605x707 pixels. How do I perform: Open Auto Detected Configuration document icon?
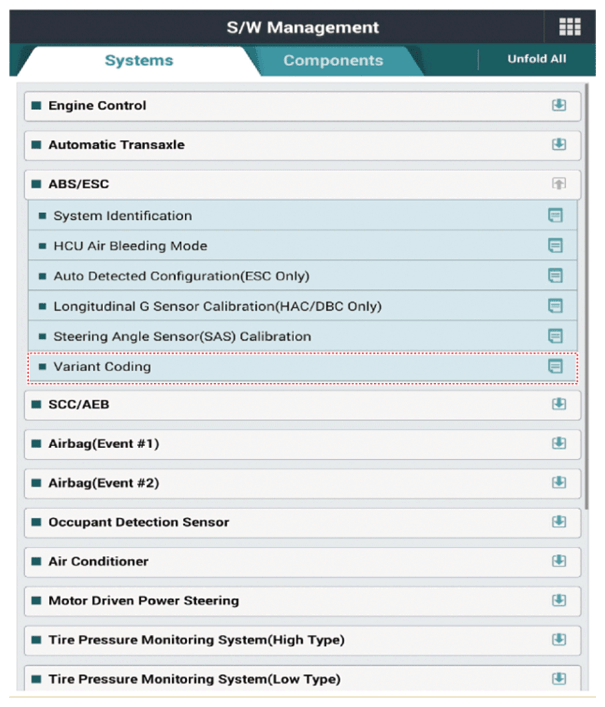coord(555,276)
